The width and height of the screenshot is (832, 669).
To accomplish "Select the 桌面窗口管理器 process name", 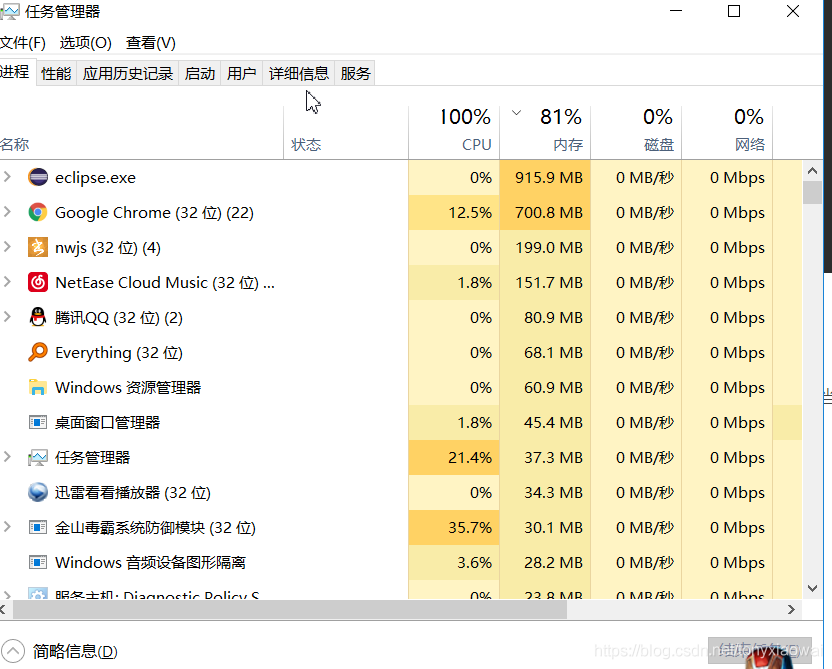I will pos(107,422).
